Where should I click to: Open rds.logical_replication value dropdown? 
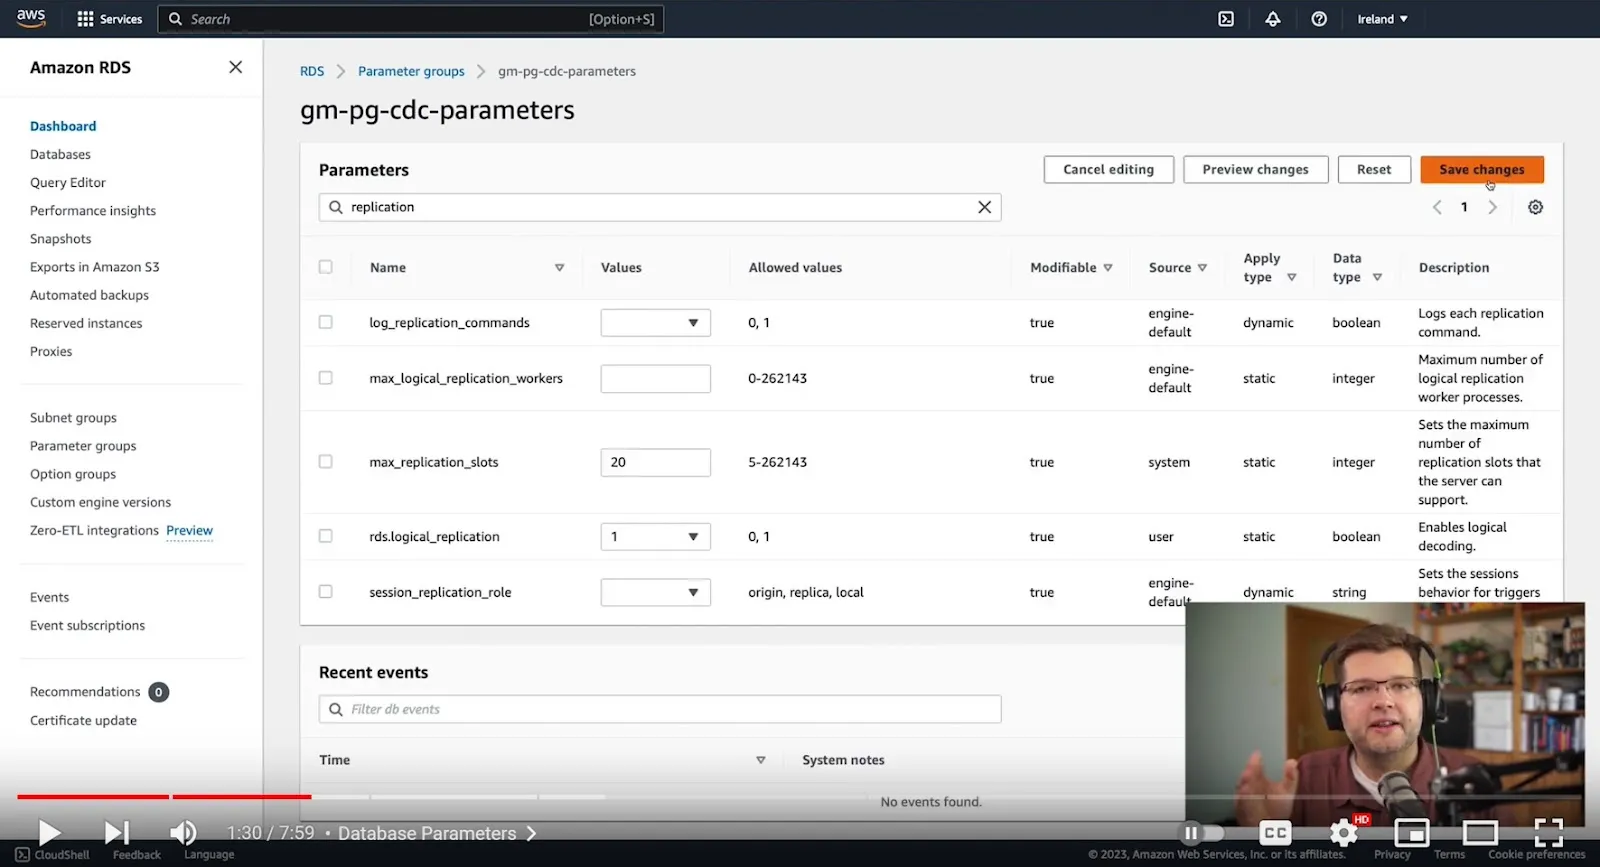pyautogui.click(x=655, y=536)
